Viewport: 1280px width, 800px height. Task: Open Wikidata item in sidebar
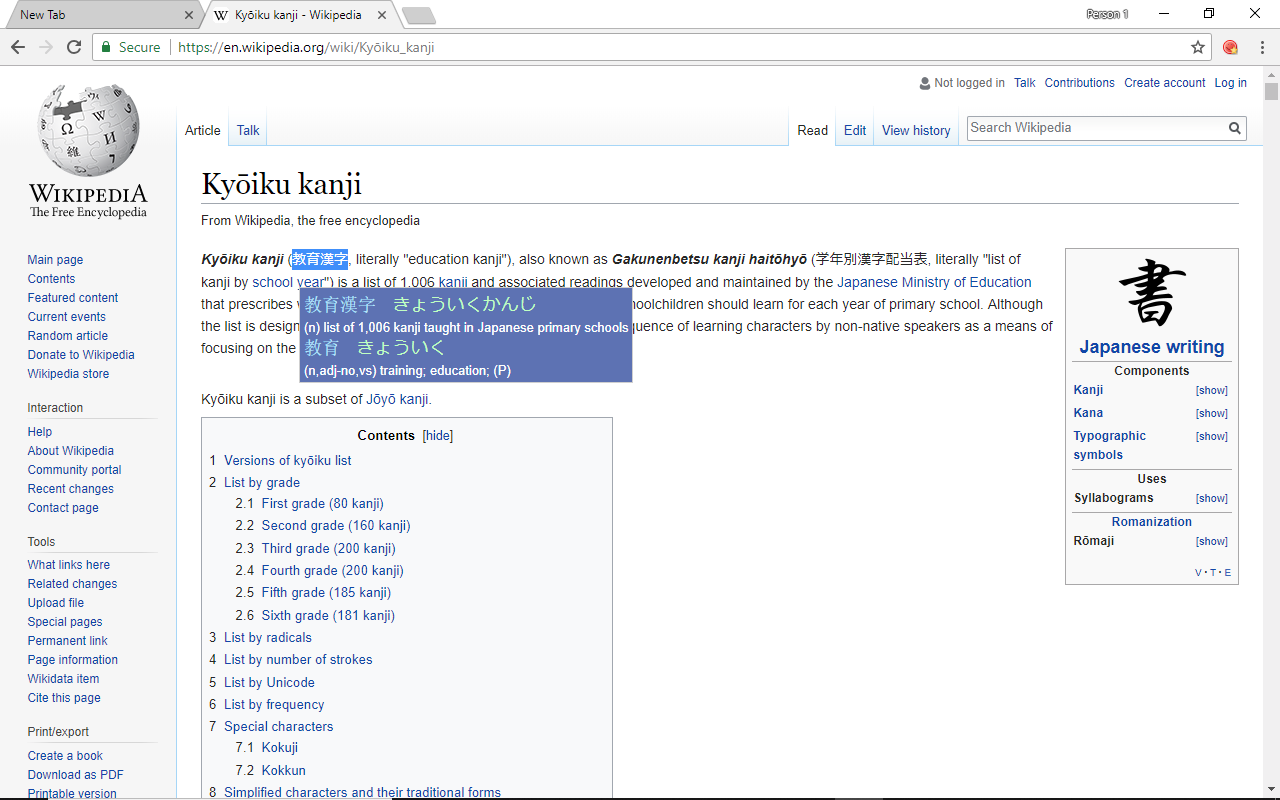[63, 679]
